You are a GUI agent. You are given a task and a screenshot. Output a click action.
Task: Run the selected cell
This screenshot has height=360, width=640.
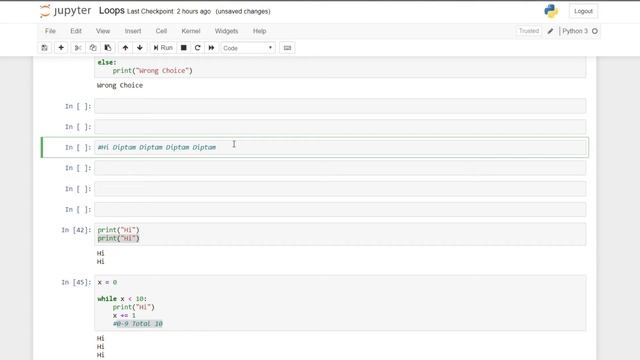point(163,48)
